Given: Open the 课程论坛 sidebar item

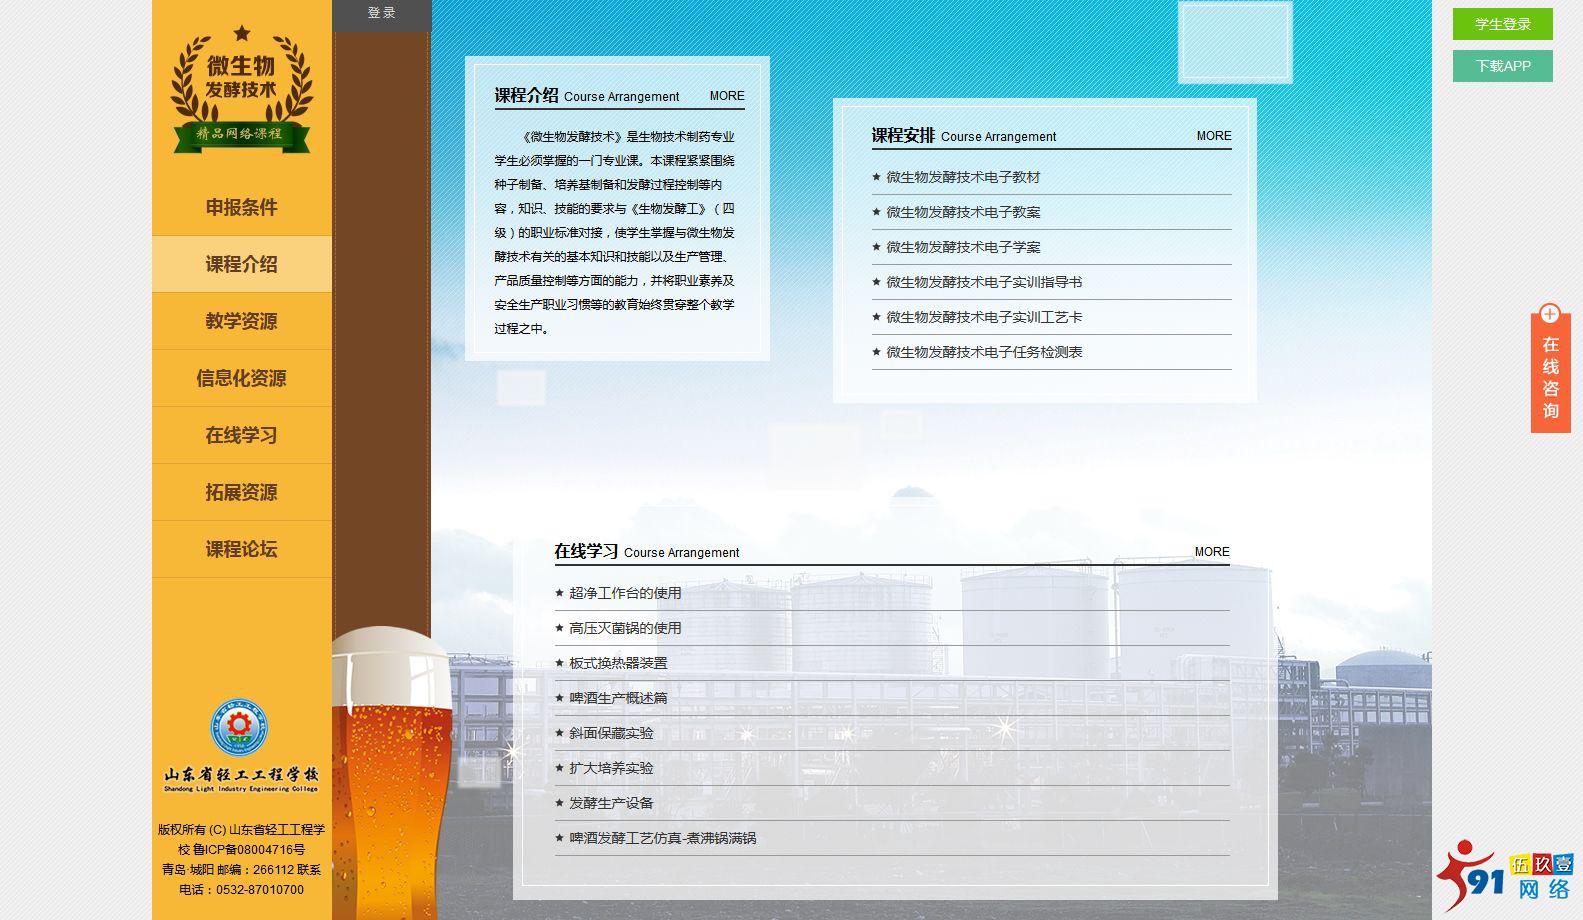Looking at the screenshot, I should (x=242, y=549).
